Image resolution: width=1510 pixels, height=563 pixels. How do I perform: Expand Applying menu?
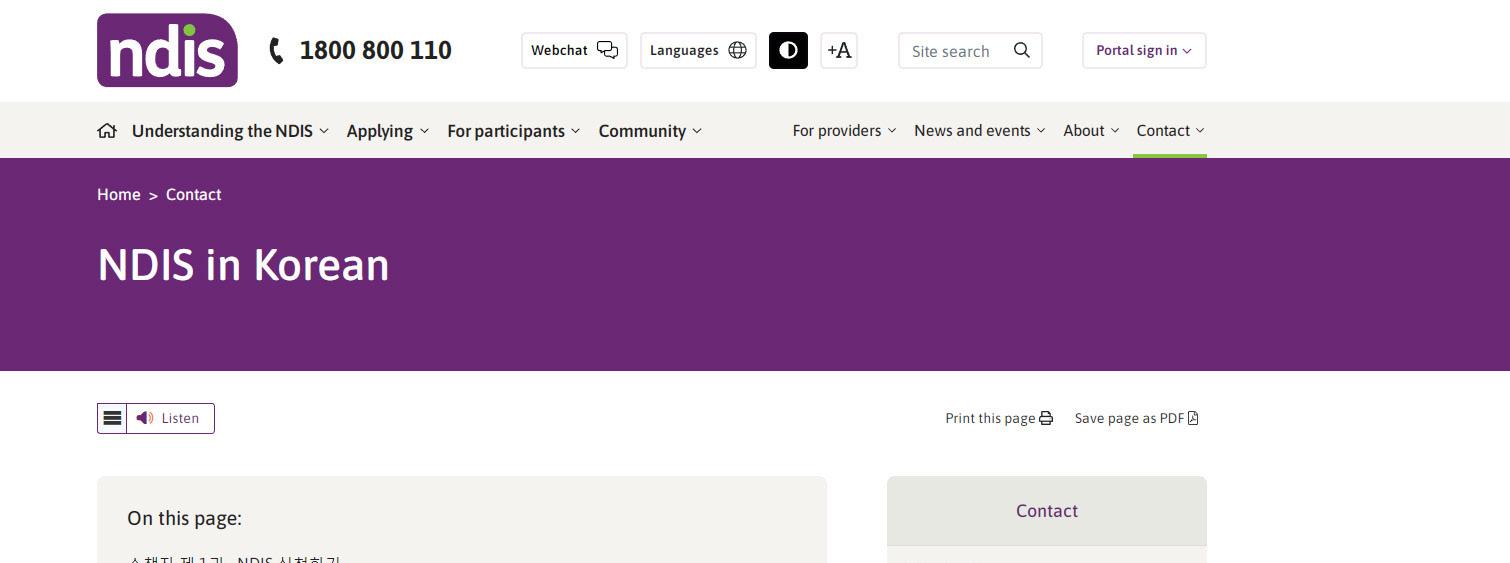point(388,131)
